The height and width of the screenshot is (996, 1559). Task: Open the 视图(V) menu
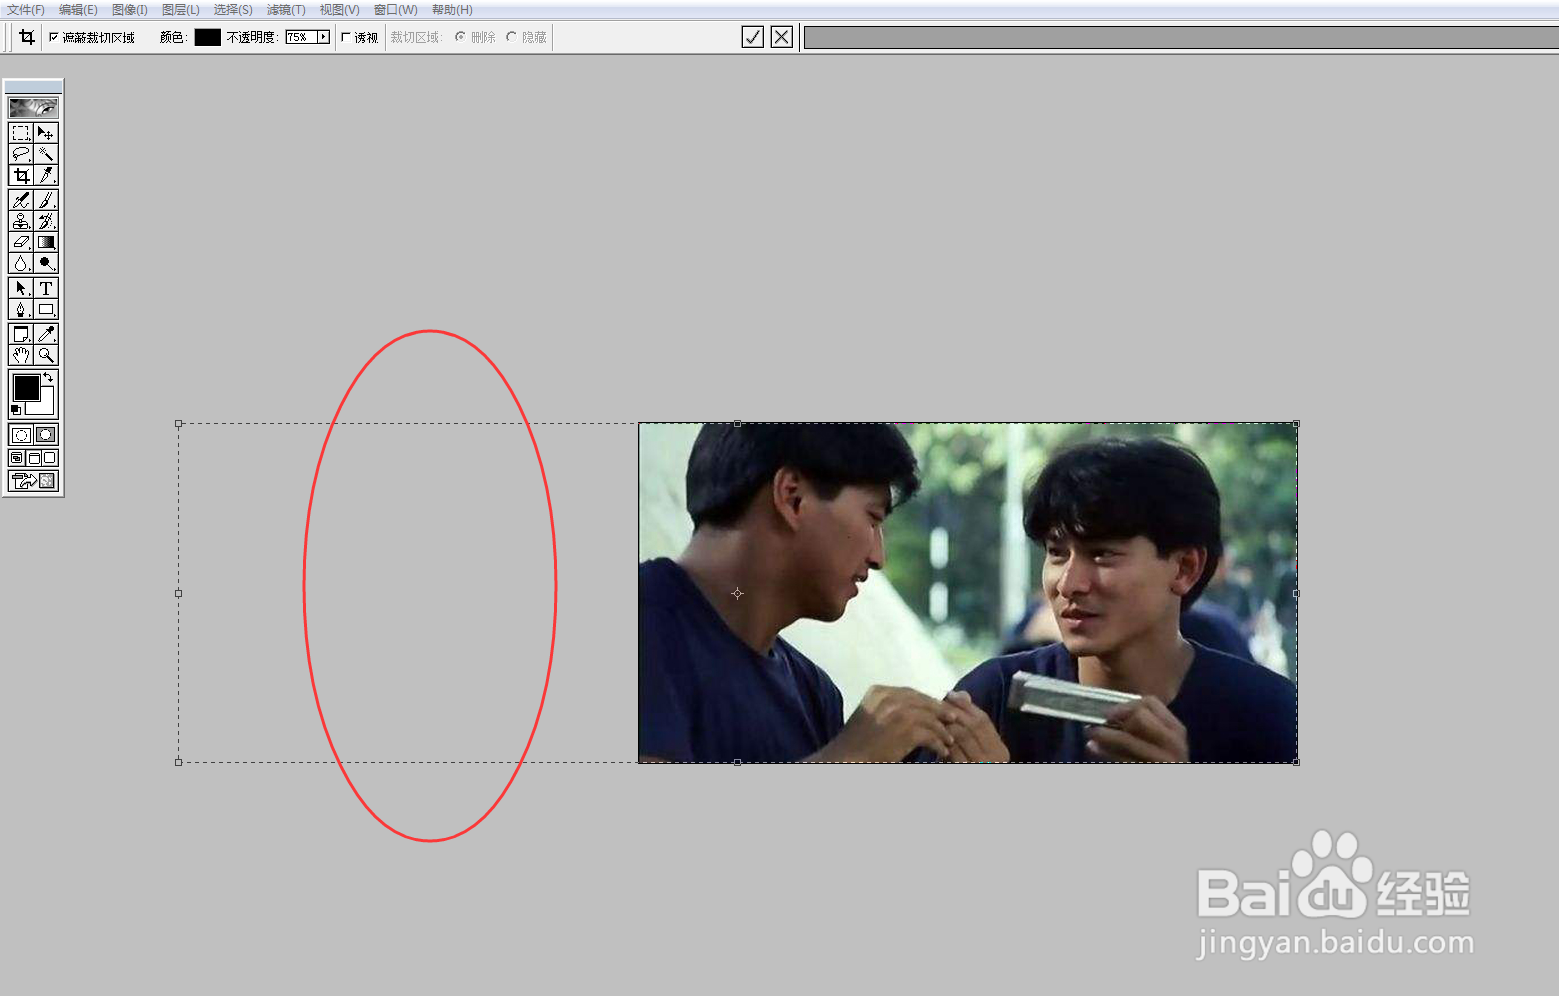[x=339, y=9]
